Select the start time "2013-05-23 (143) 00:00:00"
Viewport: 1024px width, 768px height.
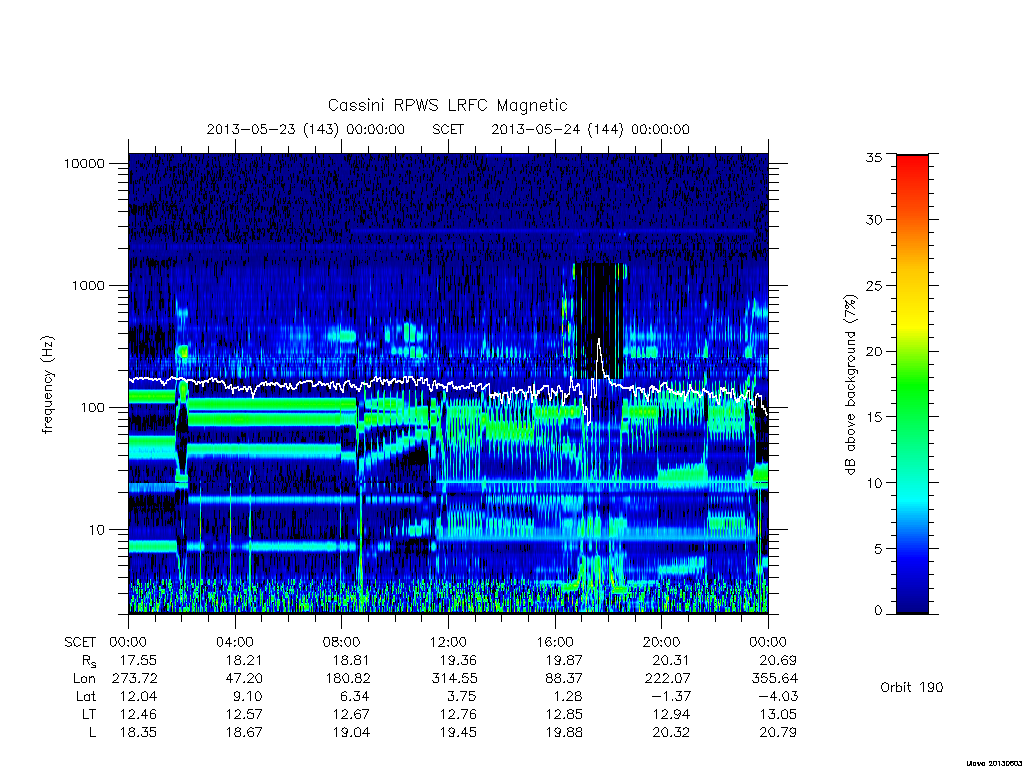click(x=306, y=129)
